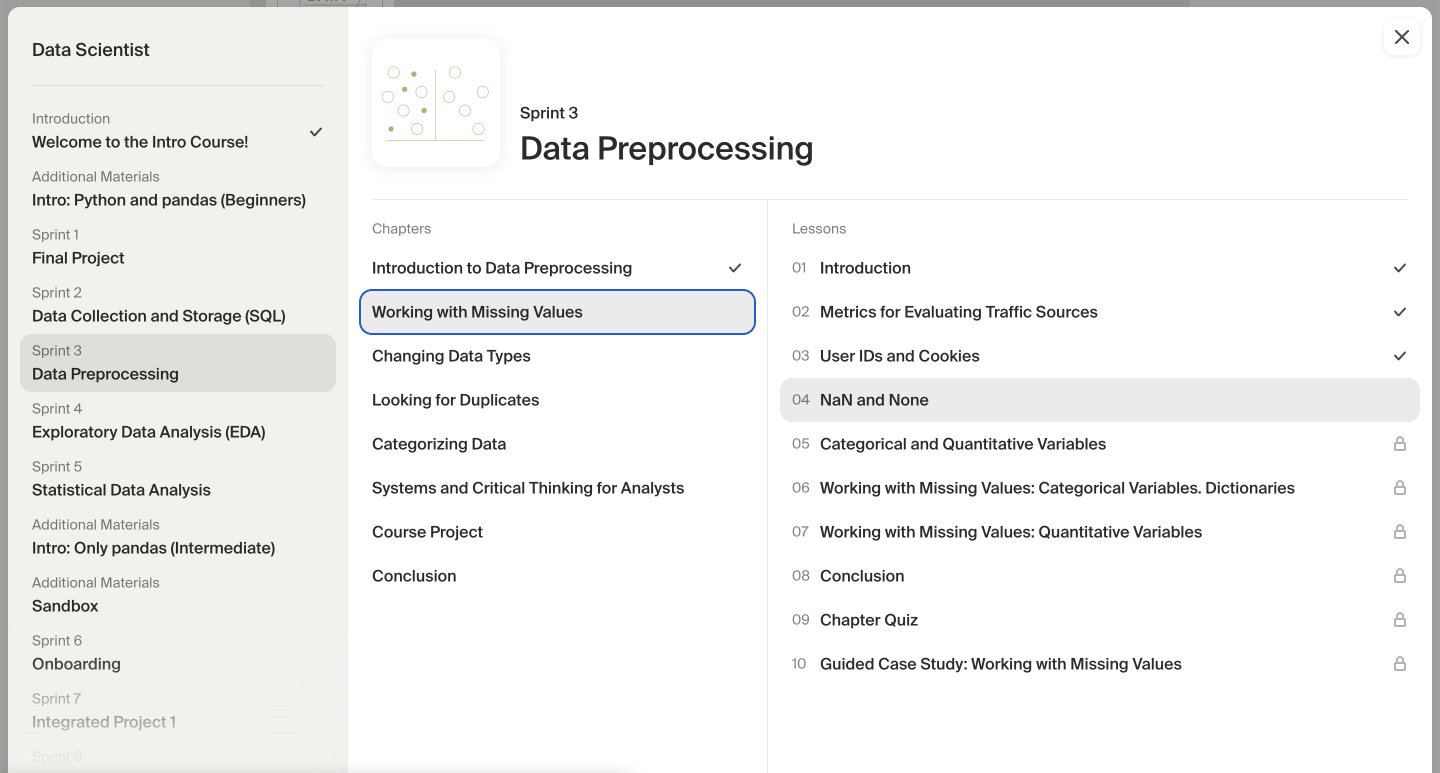This screenshot has height=773, width=1440.
Task: Select Sprint 2 Data Collection and Storage
Action: (x=158, y=306)
